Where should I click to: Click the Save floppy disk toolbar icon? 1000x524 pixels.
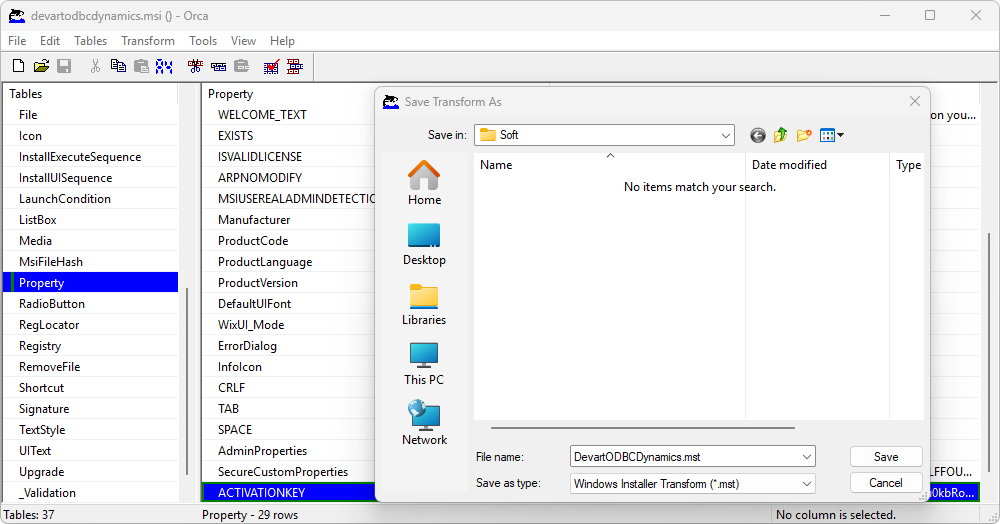coord(64,66)
